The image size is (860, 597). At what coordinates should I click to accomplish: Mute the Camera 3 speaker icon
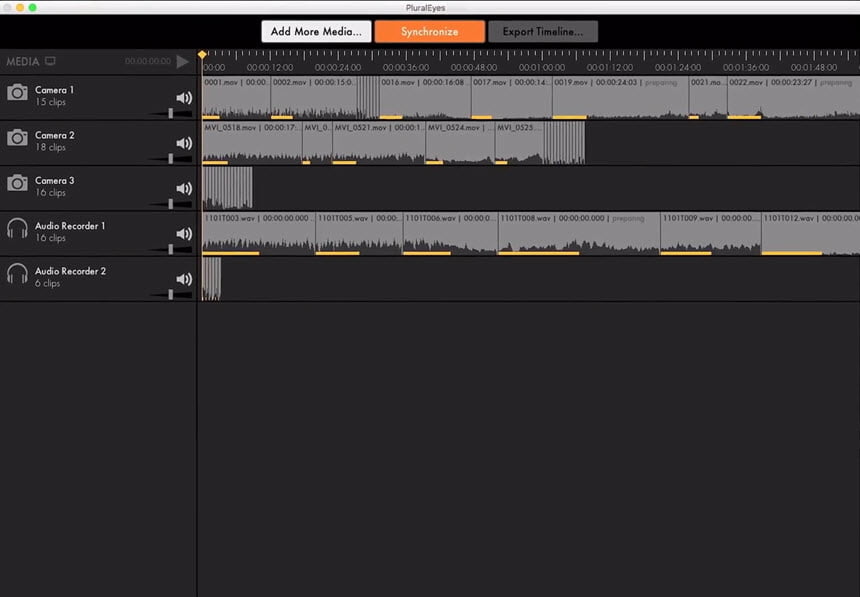pyautogui.click(x=184, y=189)
